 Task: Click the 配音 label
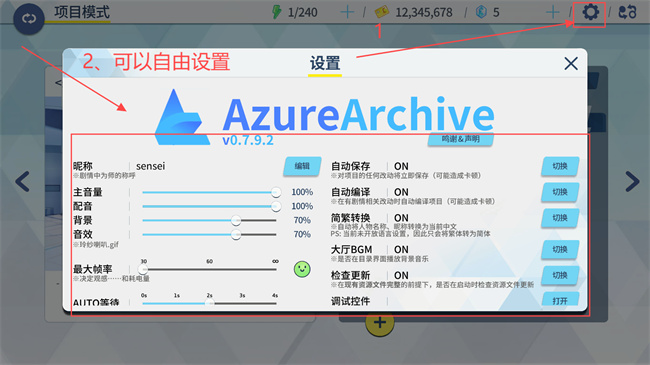83,206
